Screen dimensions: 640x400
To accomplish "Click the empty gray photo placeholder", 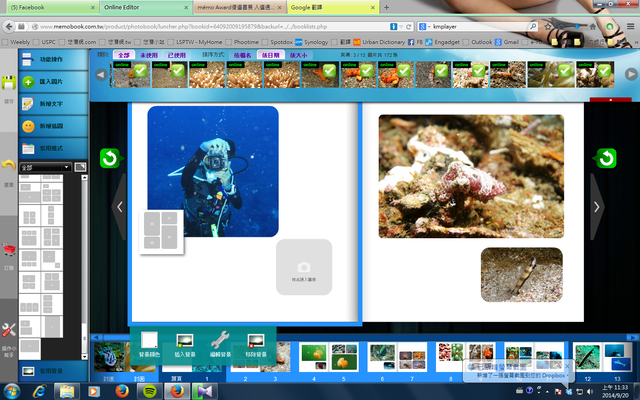I will click(304, 267).
